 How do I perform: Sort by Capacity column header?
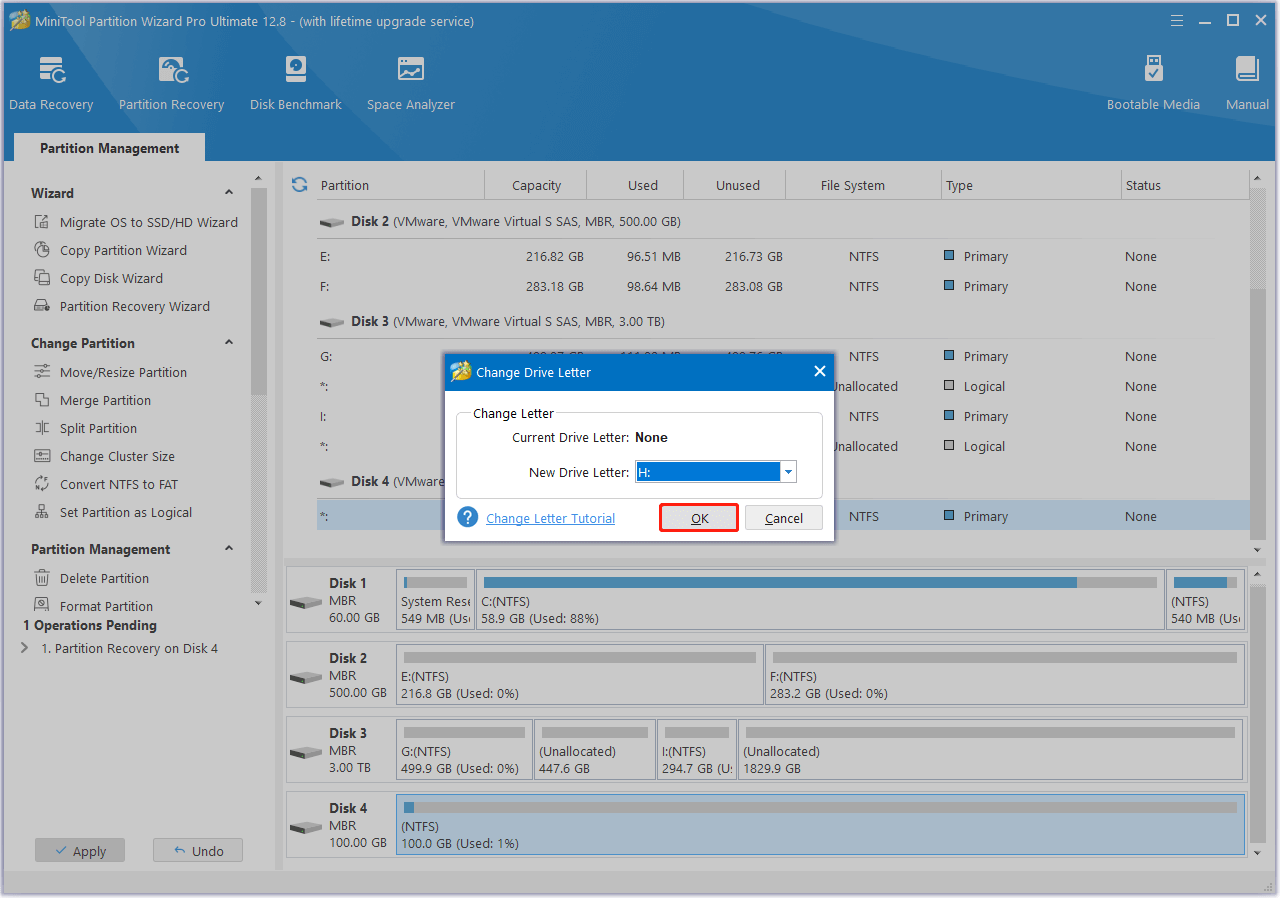pyautogui.click(x=536, y=185)
